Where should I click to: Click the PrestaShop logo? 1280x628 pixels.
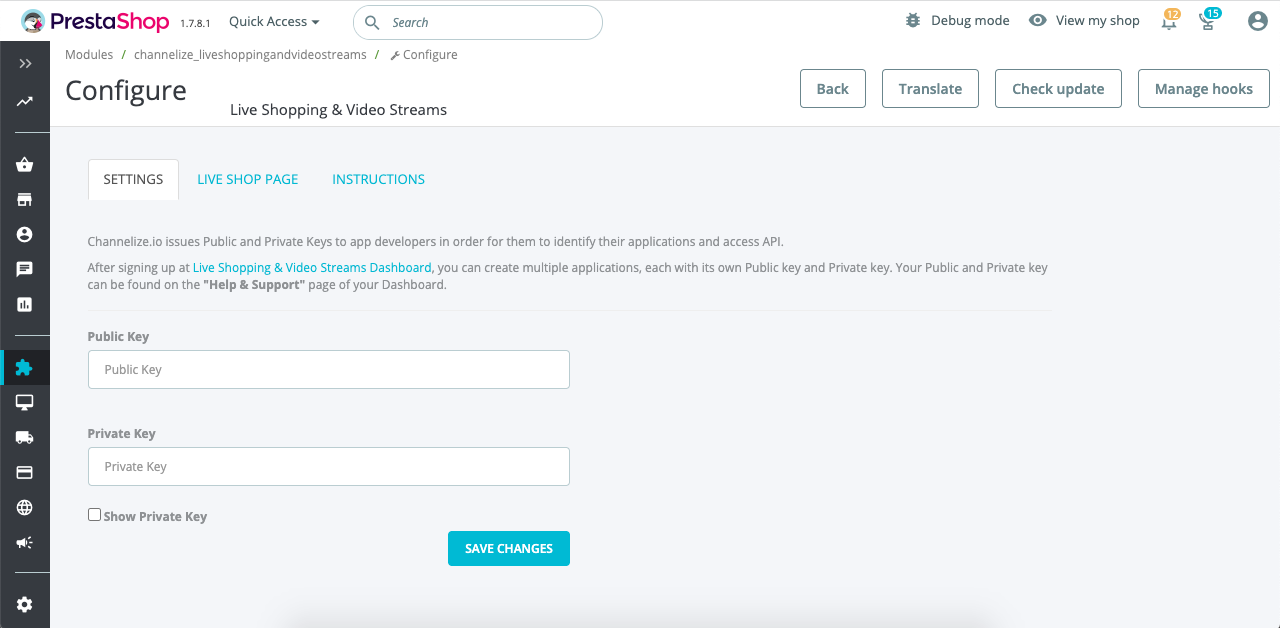click(96, 21)
